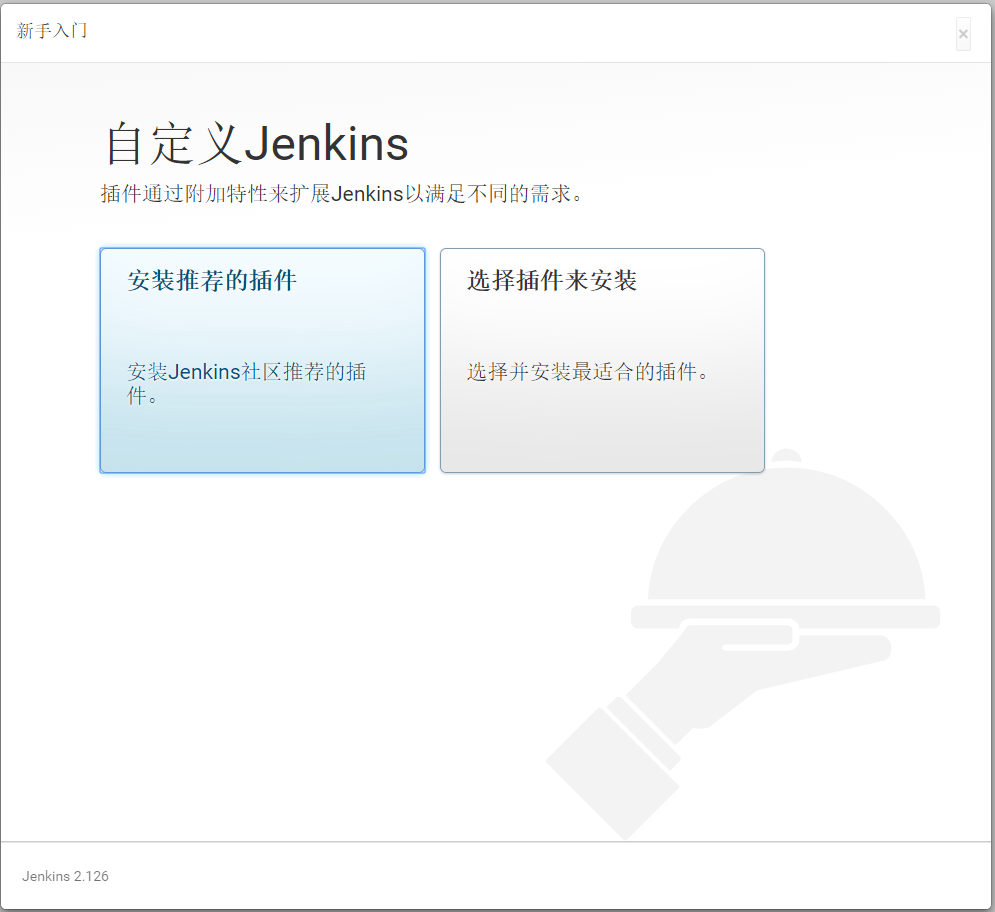Click the 新手入门 title text
The image size is (995, 912).
click(51, 30)
